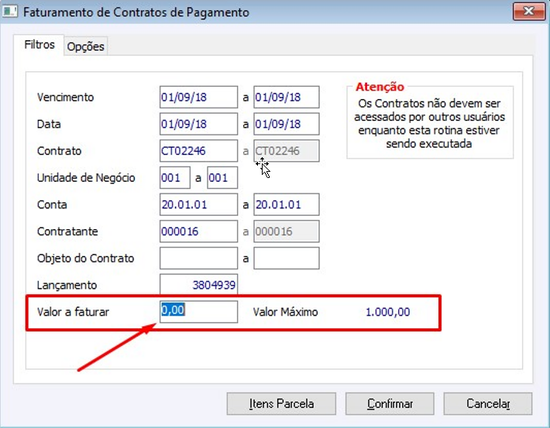Select the Data end date field
The image size is (550, 428).
click(x=286, y=124)
